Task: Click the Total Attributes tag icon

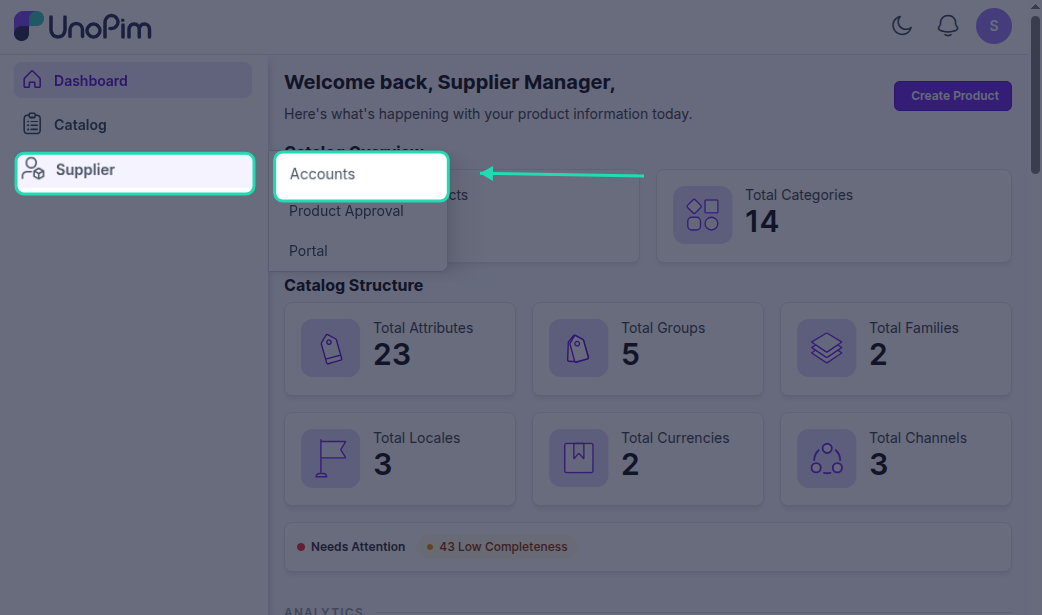Action: pos(330,348)
